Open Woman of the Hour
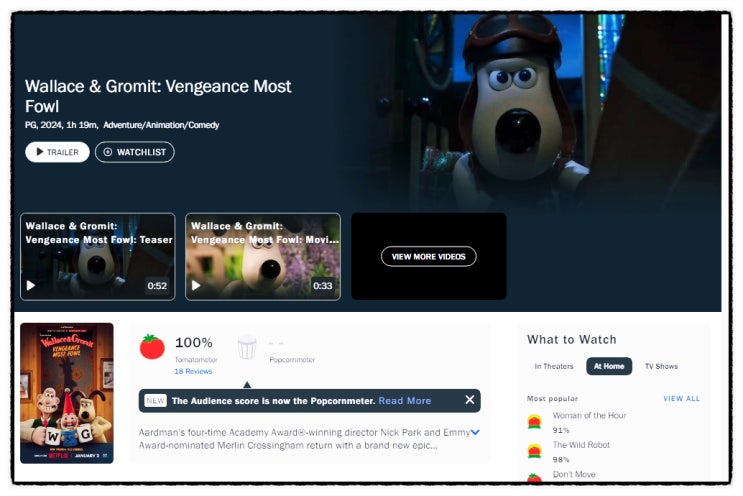 pyautogui.click(x=589, y=415)
